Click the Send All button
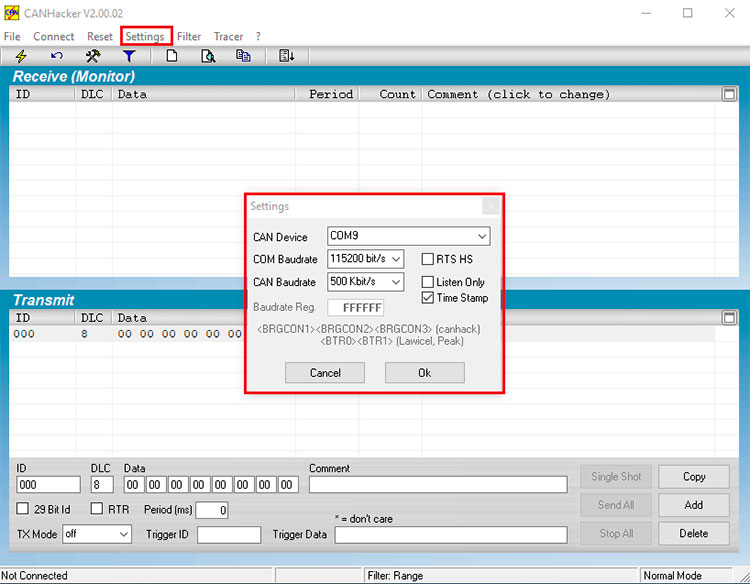The width and height of the screenshot is (750, 584). click(x=616, y=505)
